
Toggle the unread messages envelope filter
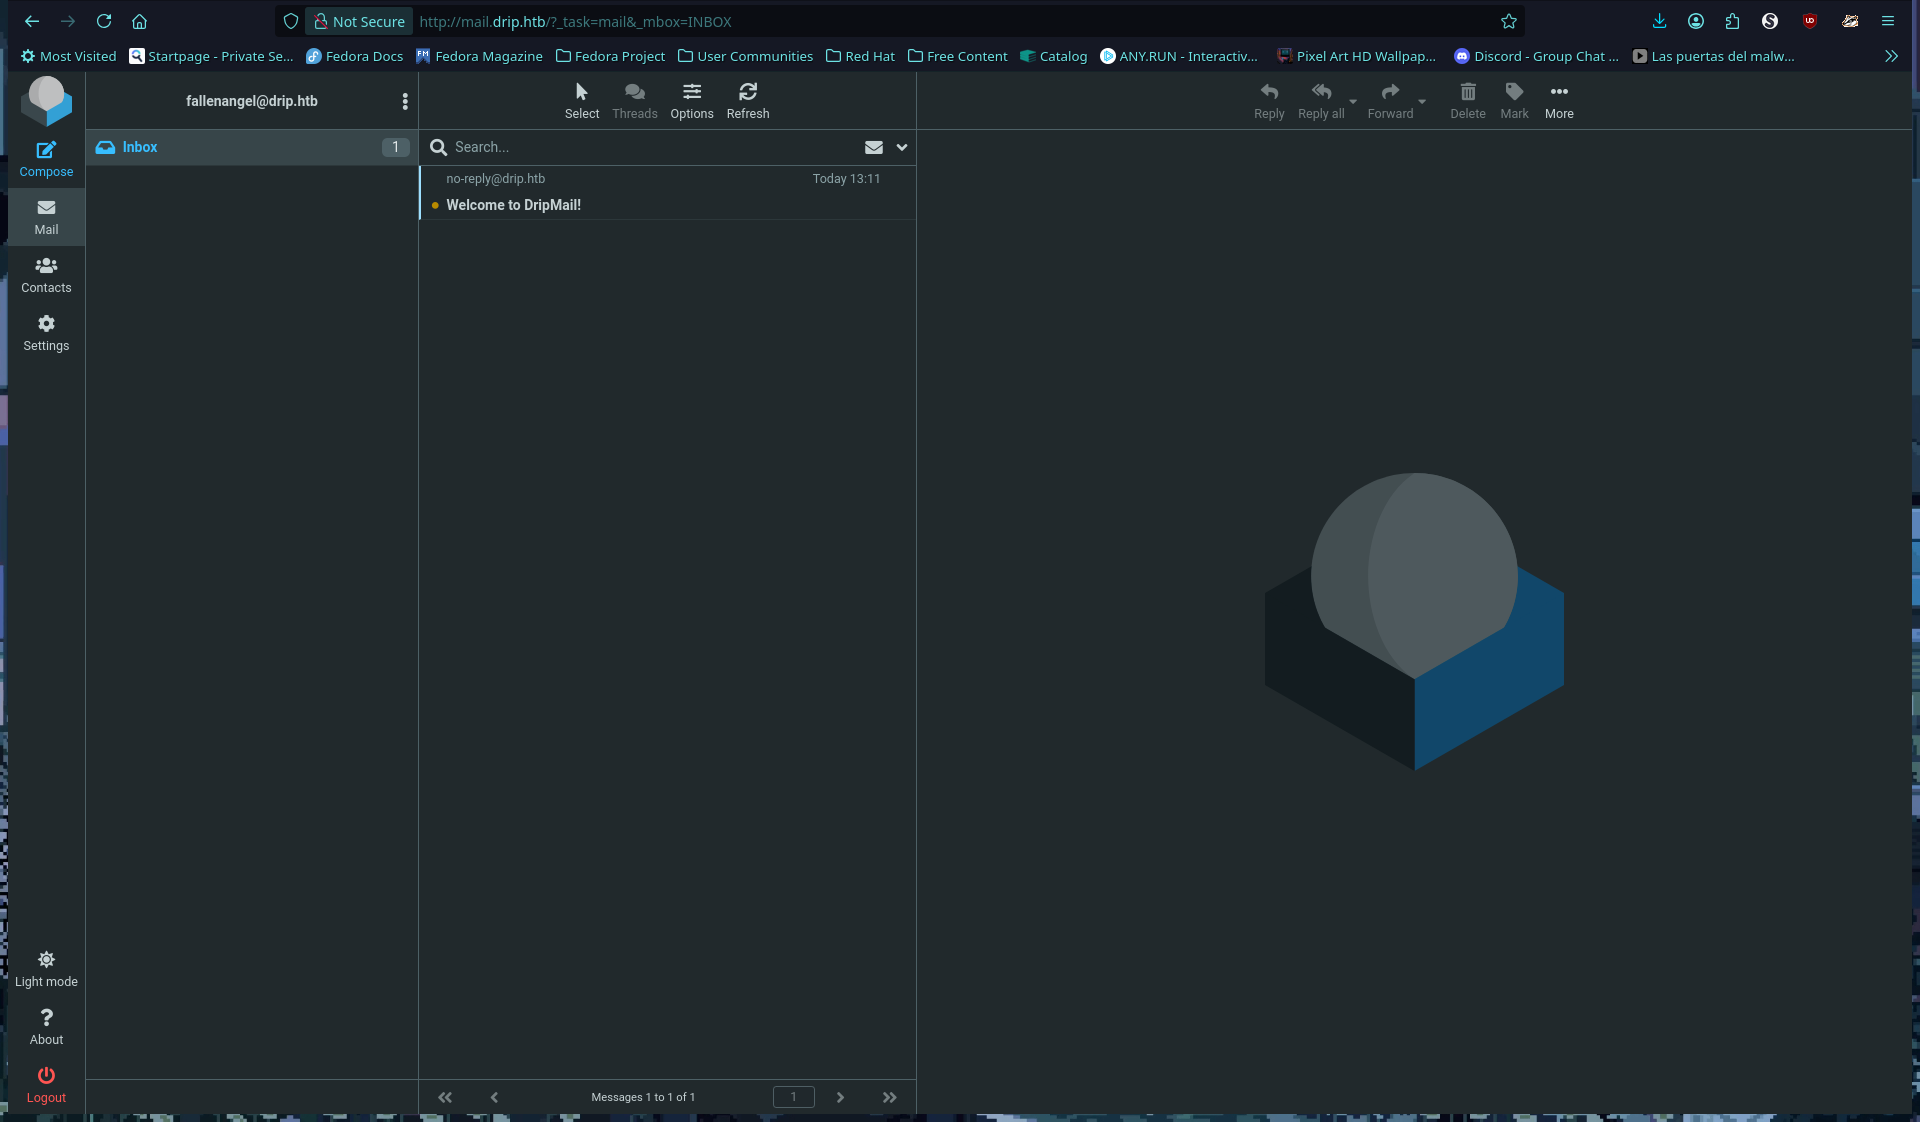point(873,147)
